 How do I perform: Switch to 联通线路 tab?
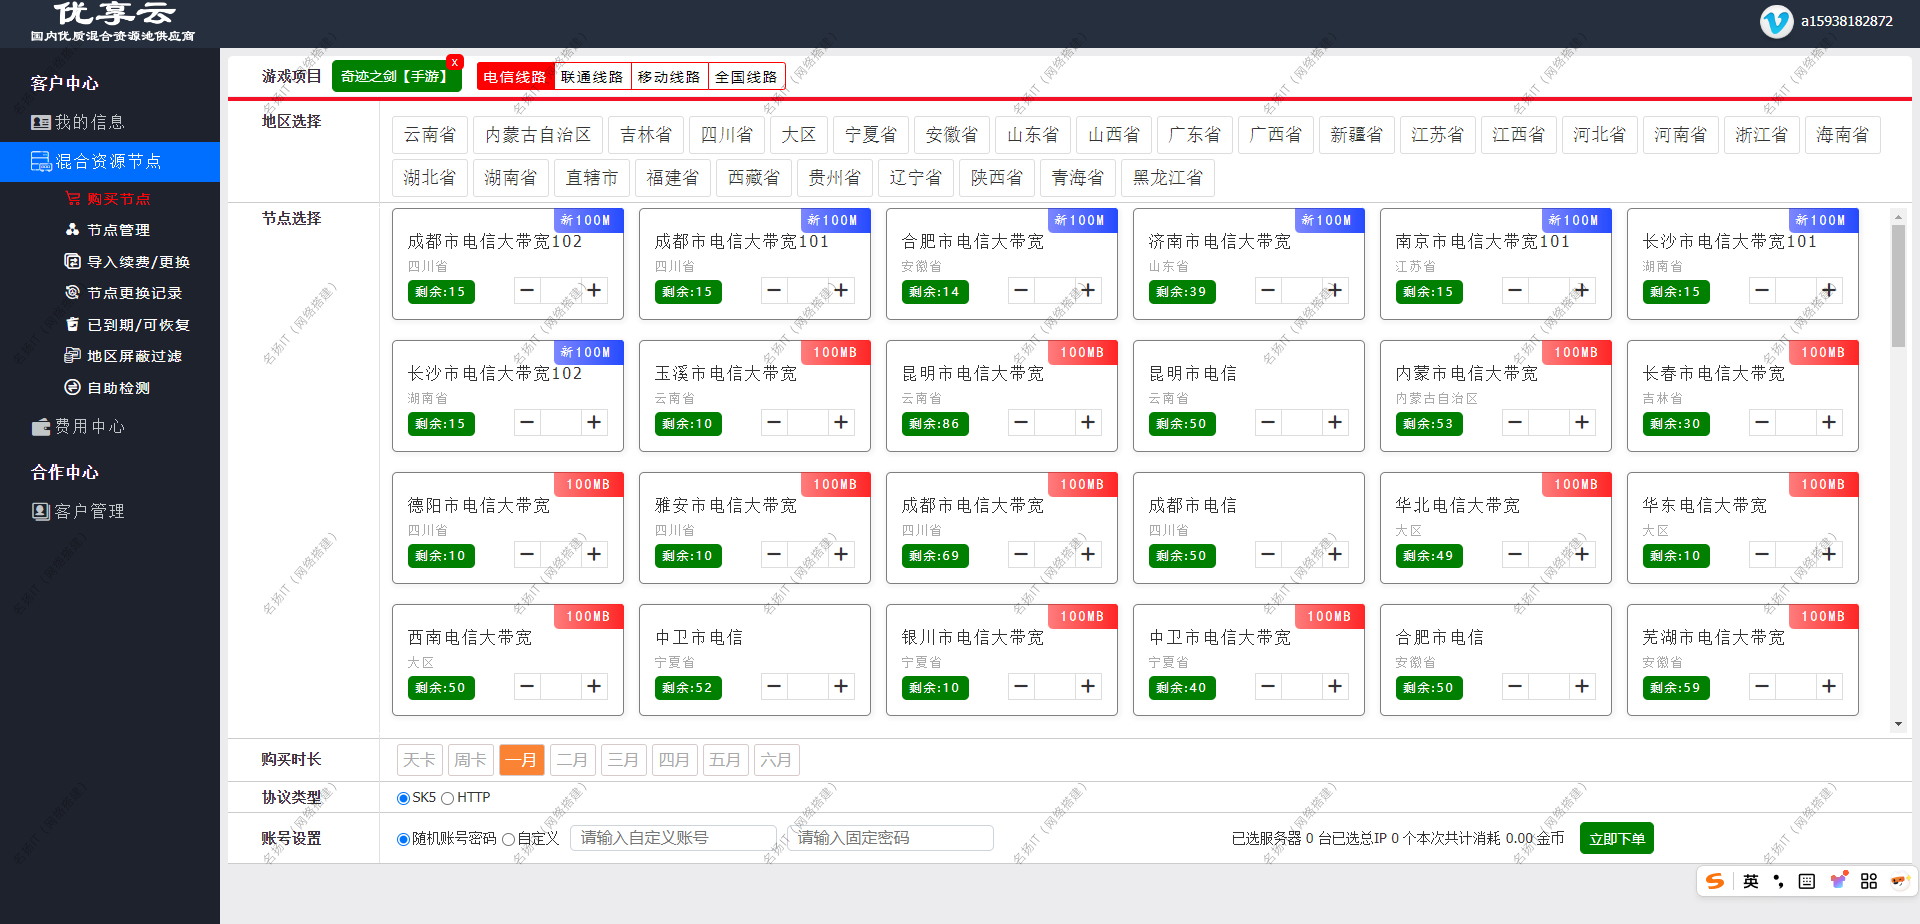(x=594, y=74)
